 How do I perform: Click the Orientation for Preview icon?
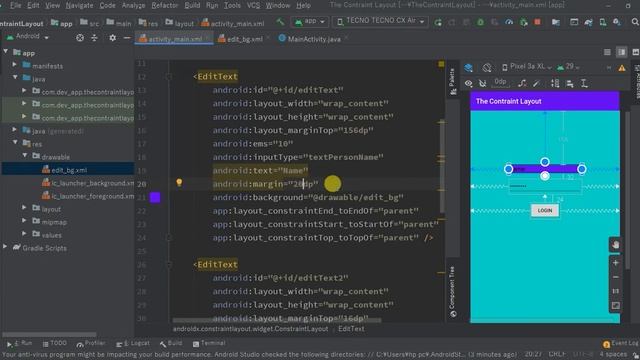pos(487,67)
